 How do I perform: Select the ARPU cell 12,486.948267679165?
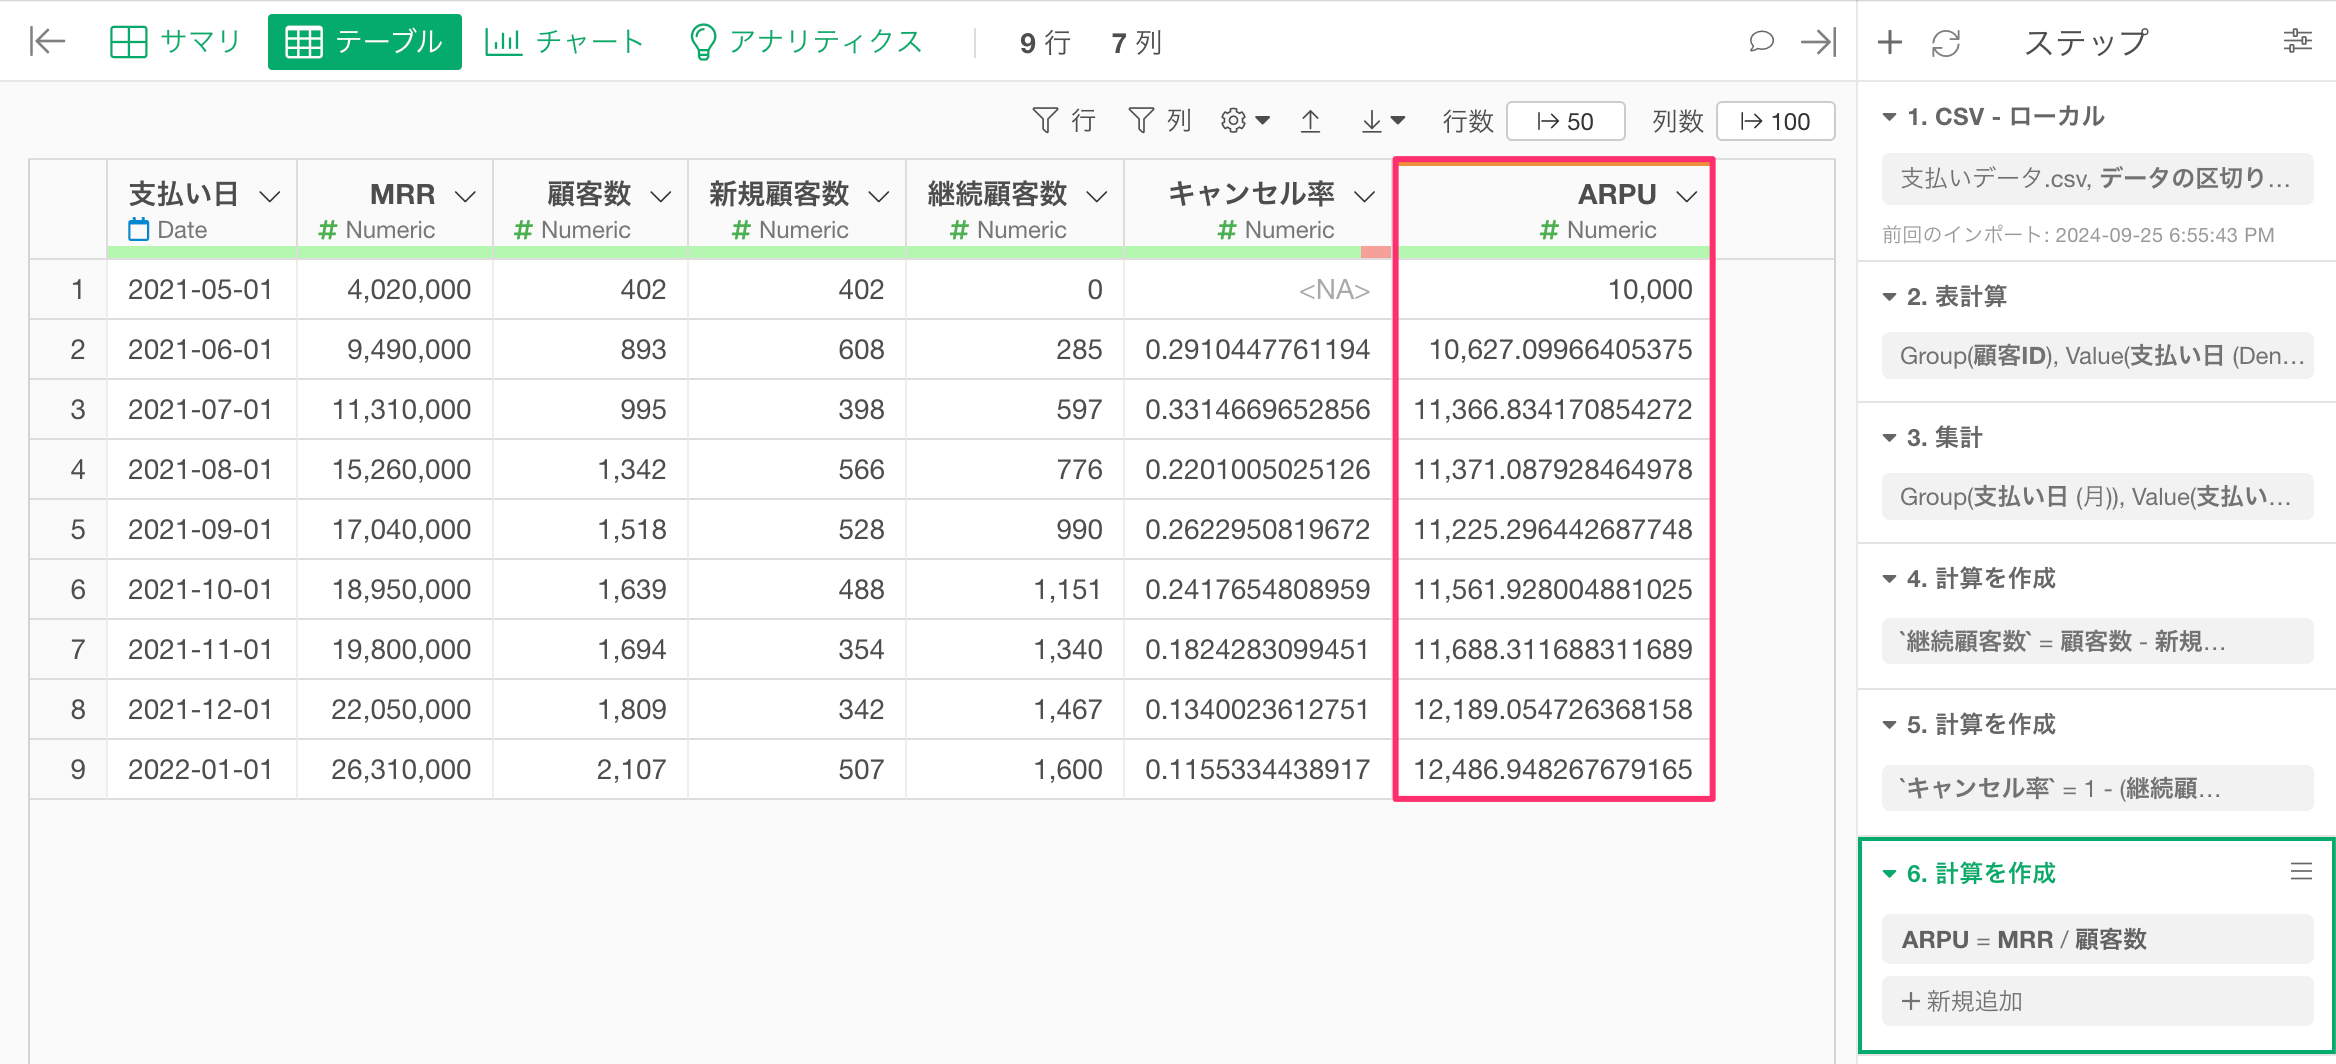1553,770
